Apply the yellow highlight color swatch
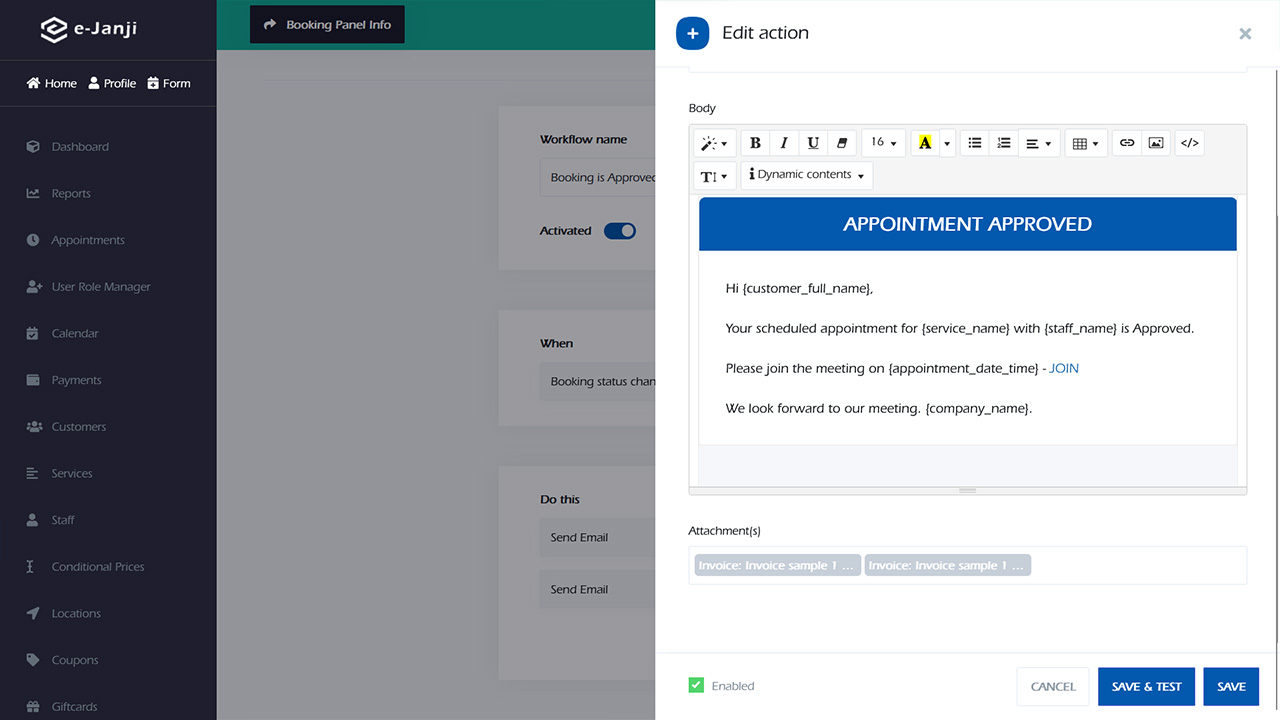The image size is (1280, 720). pyautogui.click(x=925, y=143)
